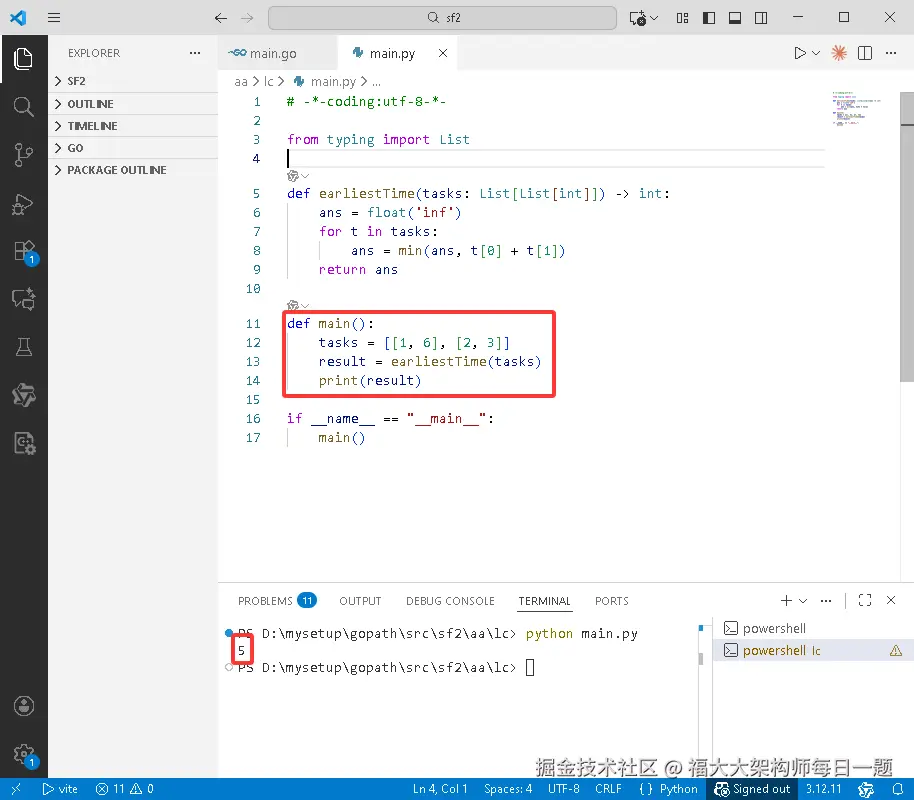This screenshot has width=914, height=800.
Task: Expand the OUTLINE section
Action: (x=134, y=104)
